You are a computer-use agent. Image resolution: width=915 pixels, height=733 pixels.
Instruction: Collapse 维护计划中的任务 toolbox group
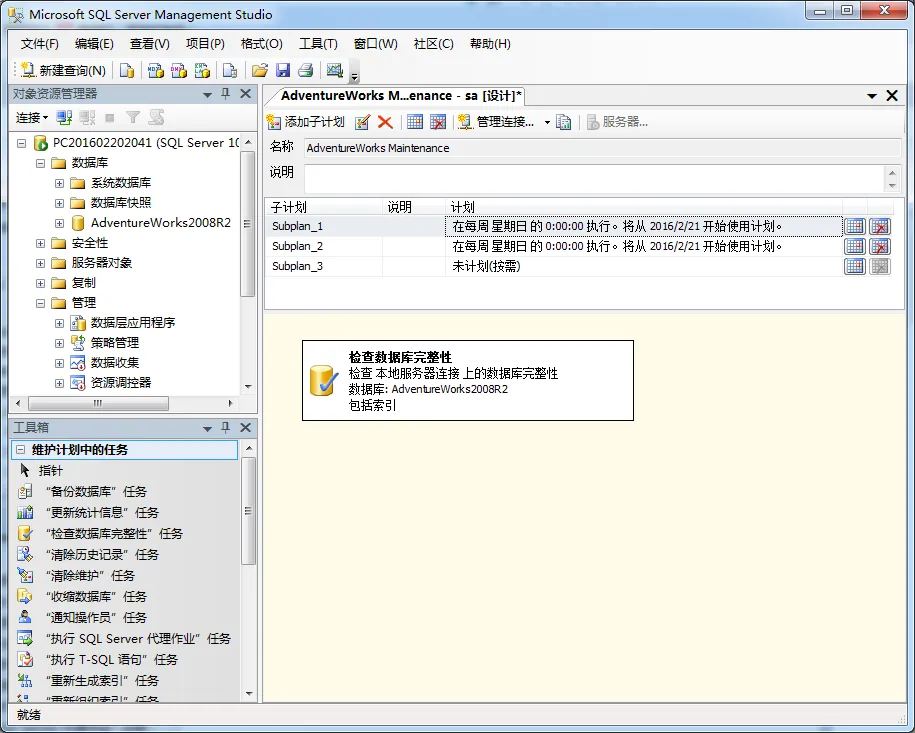(x=21, y=449)
